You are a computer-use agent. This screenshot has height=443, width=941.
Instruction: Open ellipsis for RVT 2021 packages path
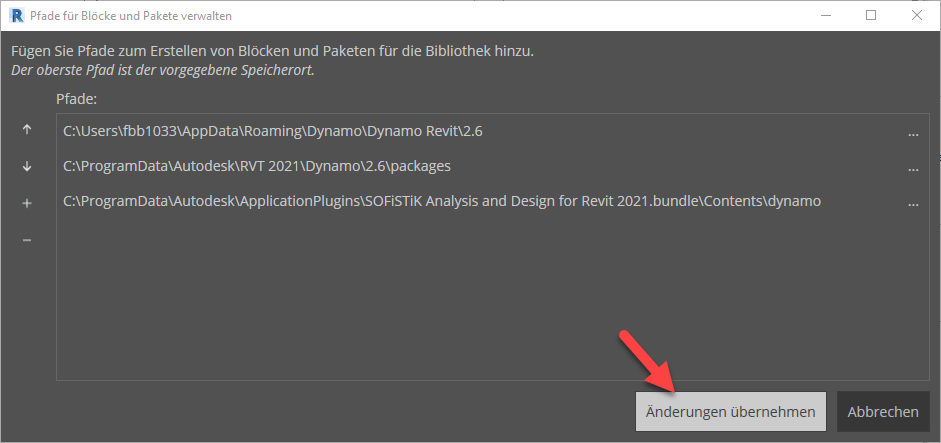click(912, 168)
